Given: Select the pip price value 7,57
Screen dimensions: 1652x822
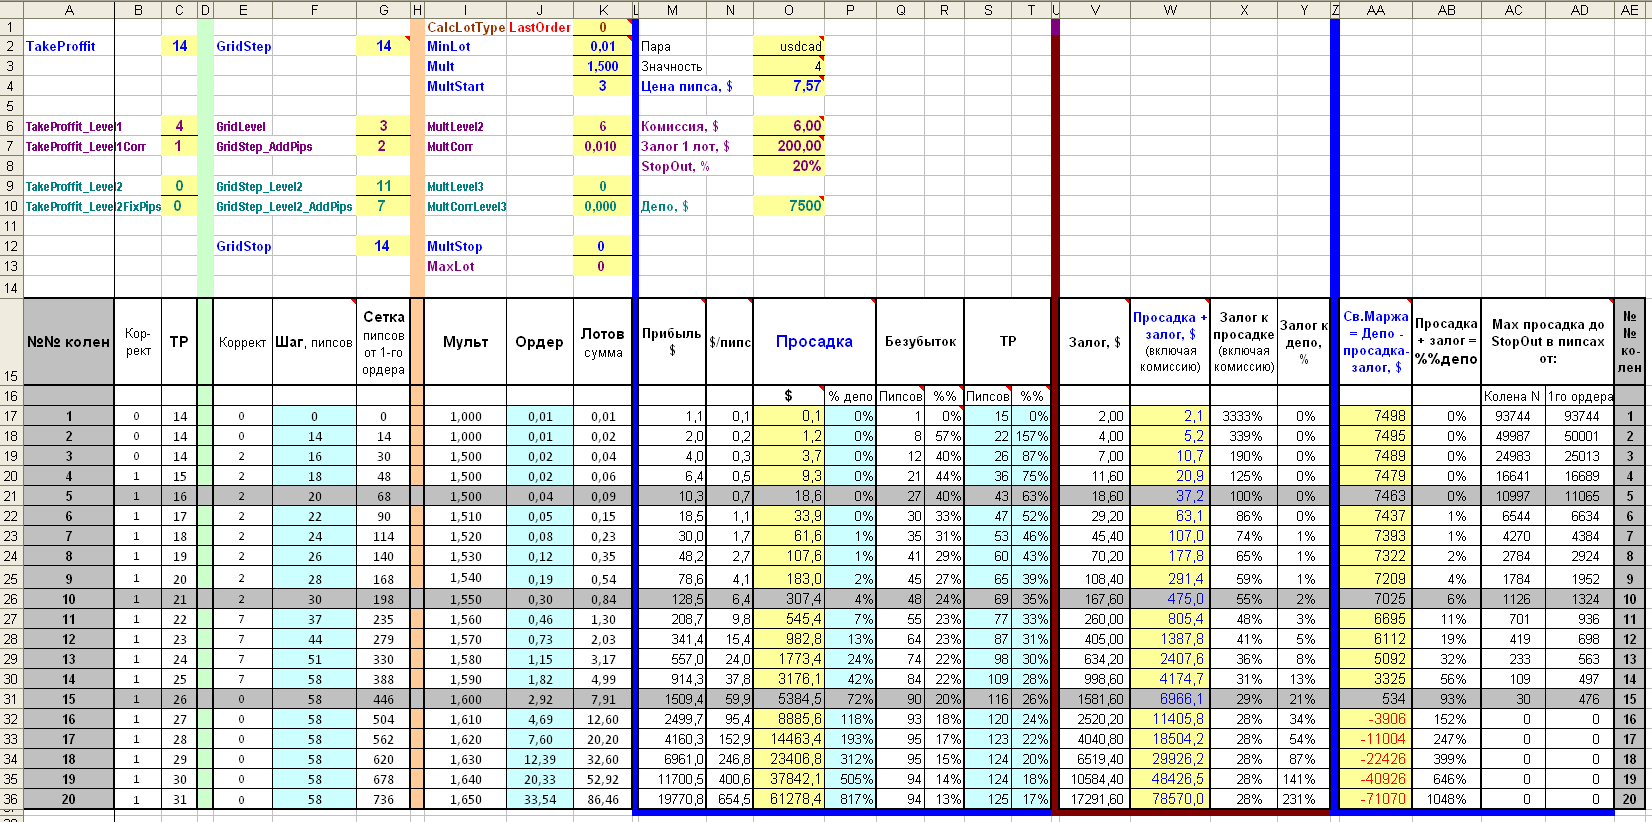Looking at the screenshot, I should [x=788, y=86].
